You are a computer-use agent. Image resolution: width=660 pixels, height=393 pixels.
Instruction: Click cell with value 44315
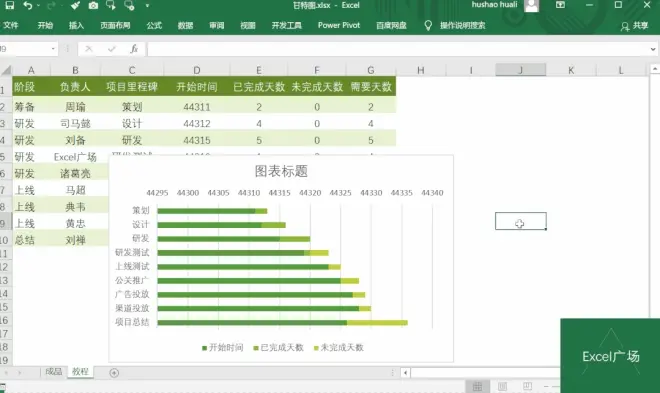pyautogui.click(x=197, y=140)
